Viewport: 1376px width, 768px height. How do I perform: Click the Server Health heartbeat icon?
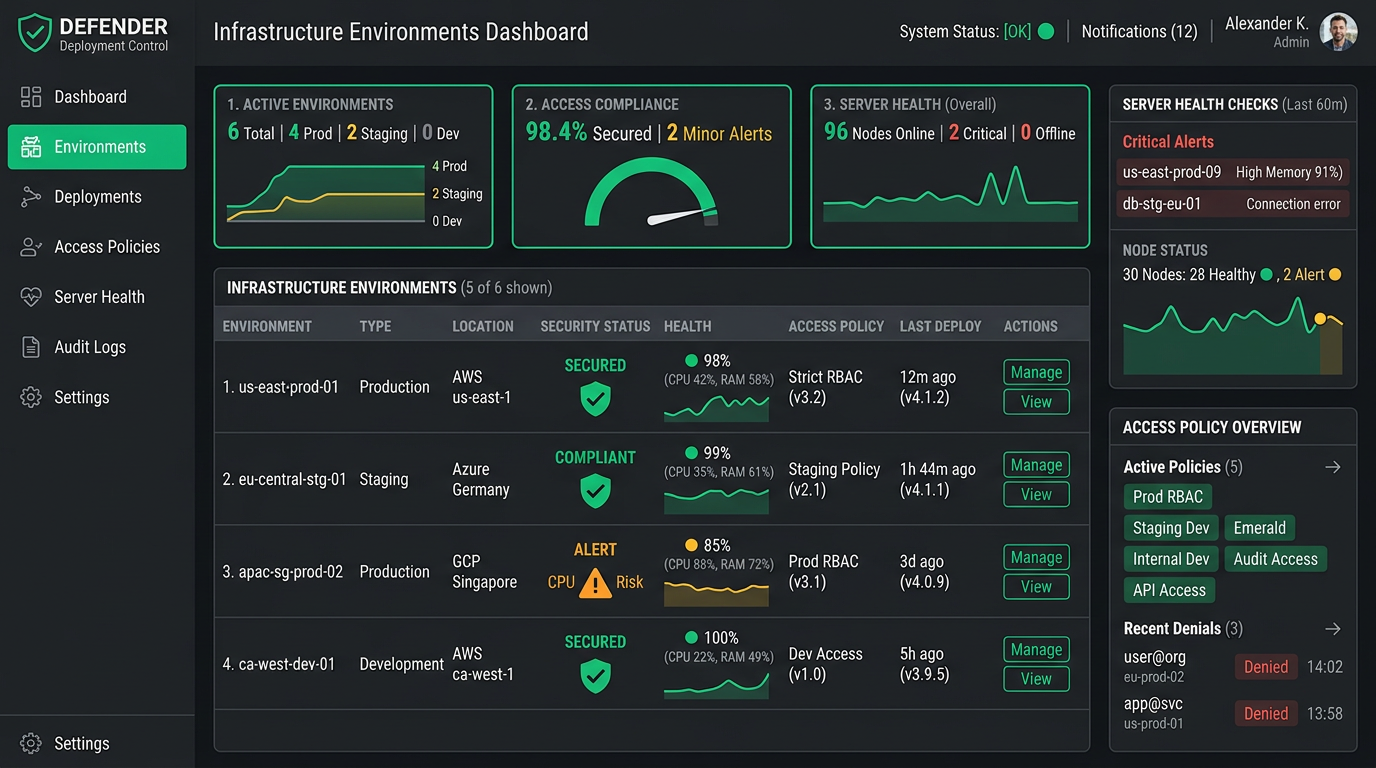pos(31,297)
